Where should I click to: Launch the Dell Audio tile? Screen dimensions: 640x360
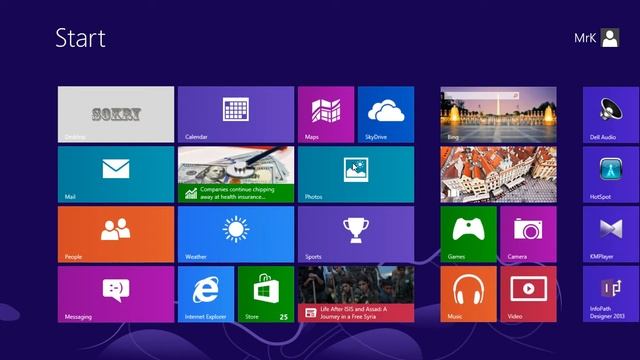(611, 114)
